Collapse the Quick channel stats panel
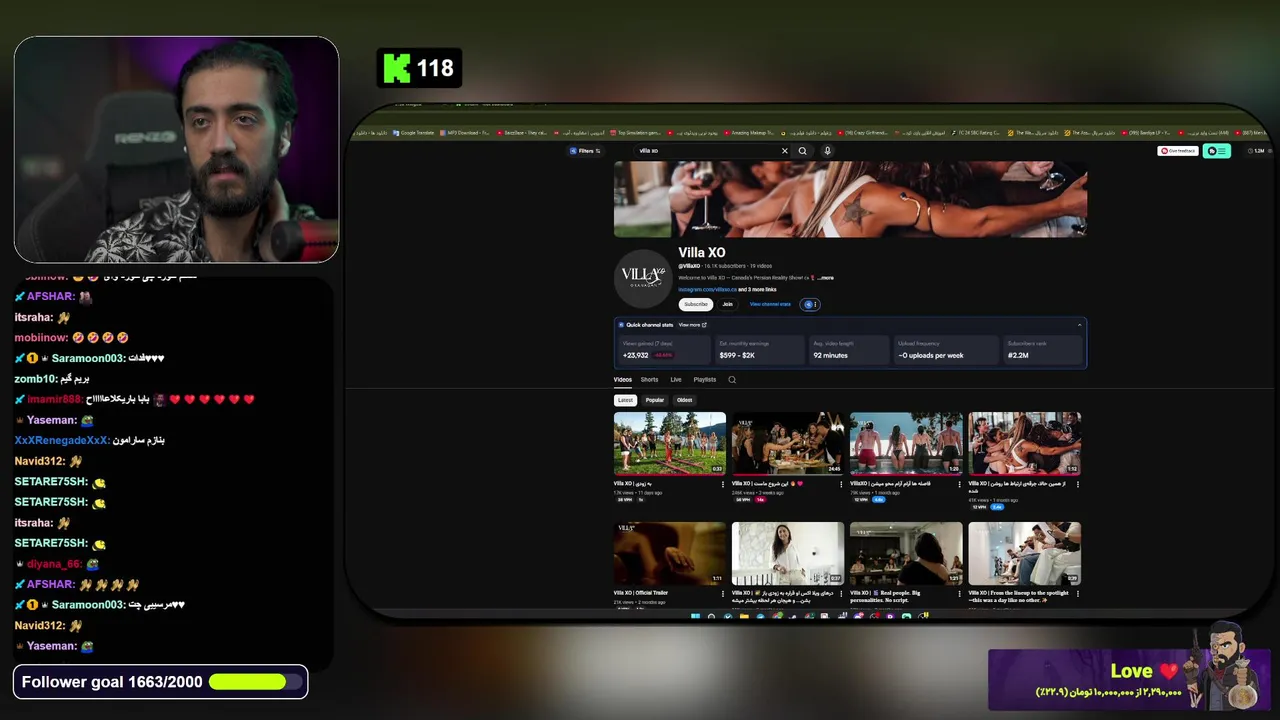 tap(1079, 325)
